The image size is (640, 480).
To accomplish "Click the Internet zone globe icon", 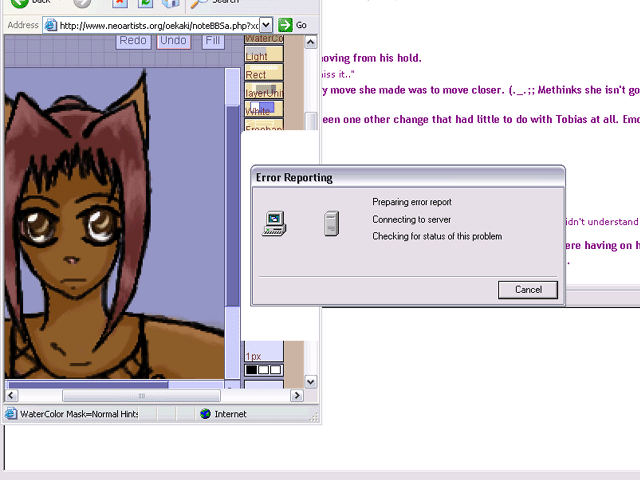I will pos(205,414).
